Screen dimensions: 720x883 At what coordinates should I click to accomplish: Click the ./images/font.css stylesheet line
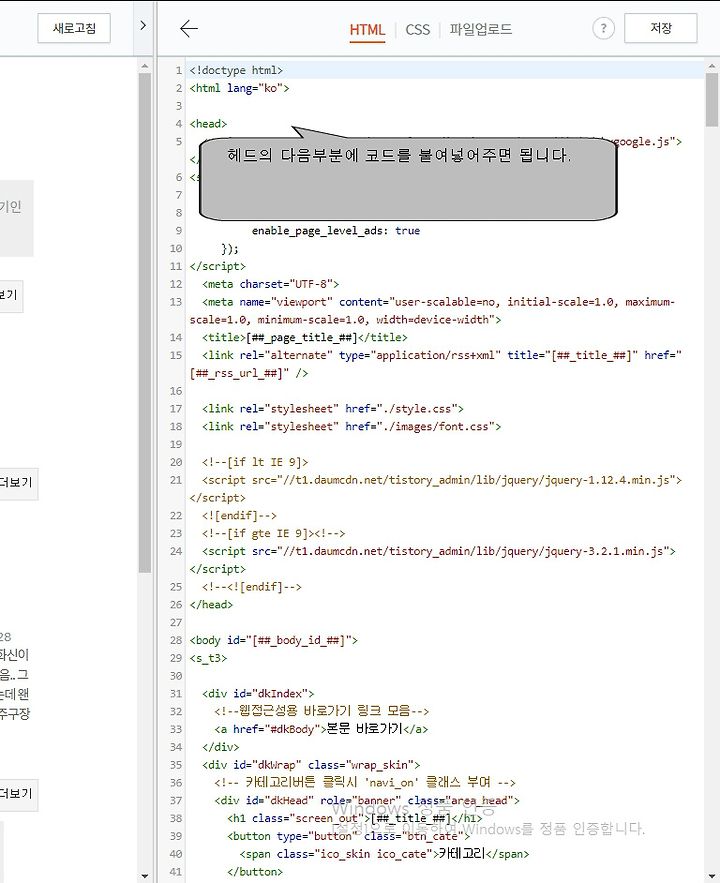pos(351,427)
